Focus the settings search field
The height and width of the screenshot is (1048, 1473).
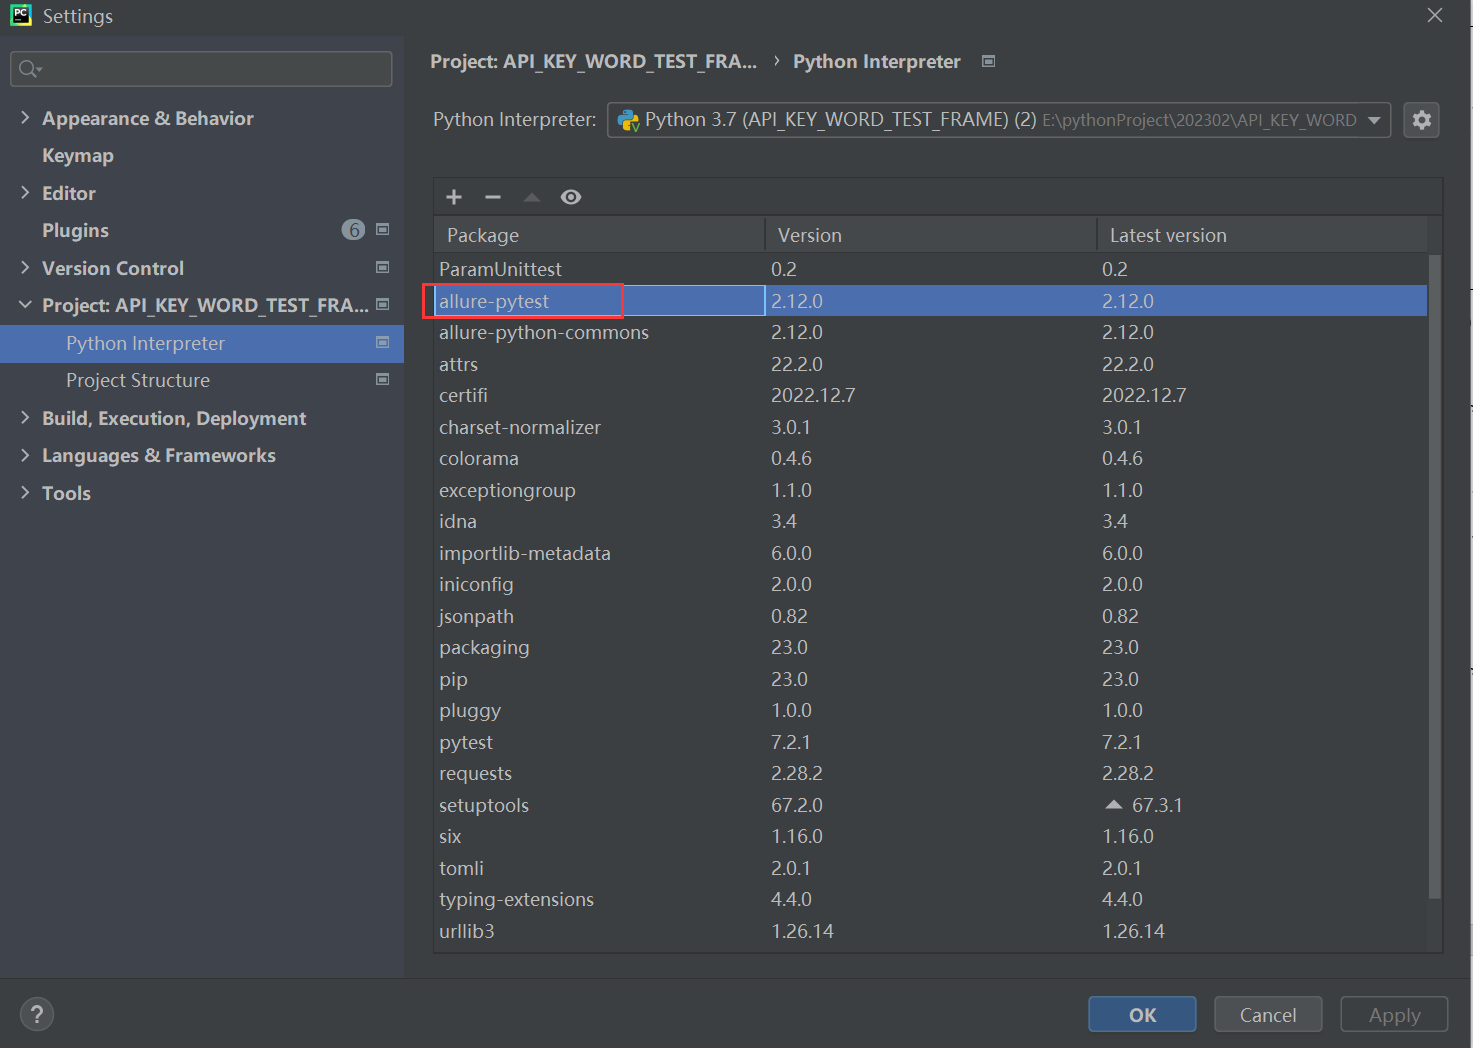click(x=201, y=69)
